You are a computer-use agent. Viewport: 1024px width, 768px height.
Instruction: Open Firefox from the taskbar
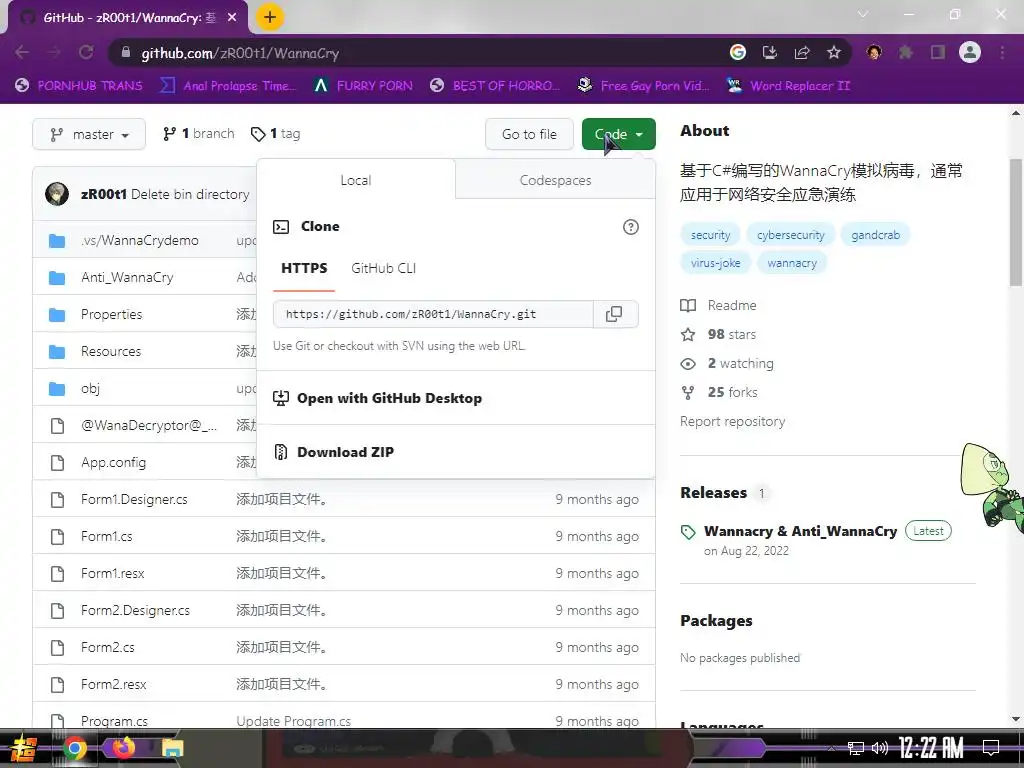(x=123, y=746)
